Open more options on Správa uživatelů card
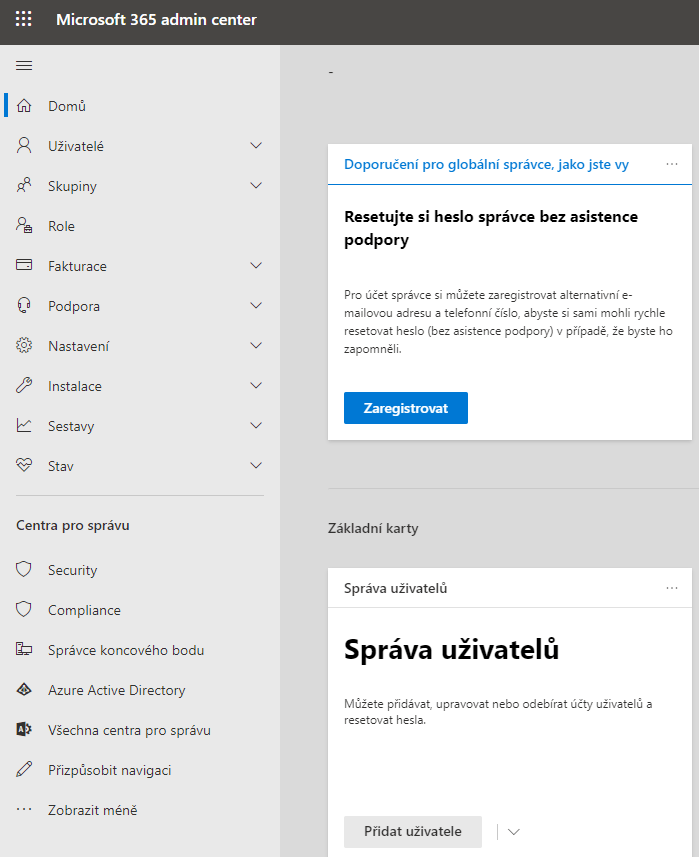Screen dimensions: 699x857 click(x=672, y=588)
